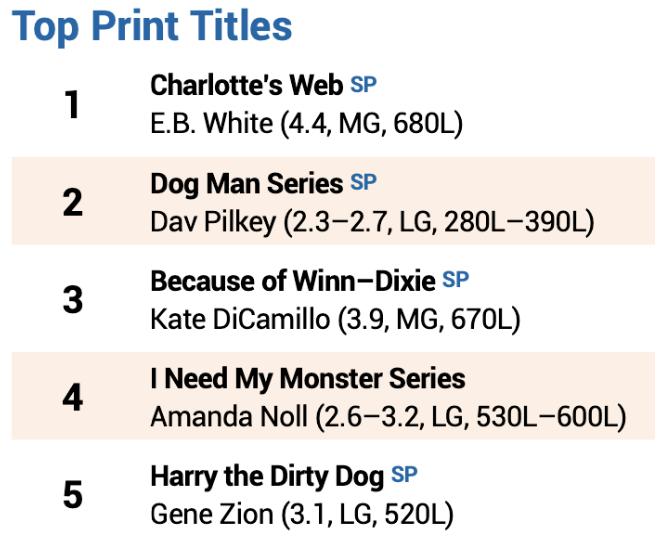Click the E.B. White author line
Screen dimensions: 657x536
pyautogui.click(x=306, y=124)
